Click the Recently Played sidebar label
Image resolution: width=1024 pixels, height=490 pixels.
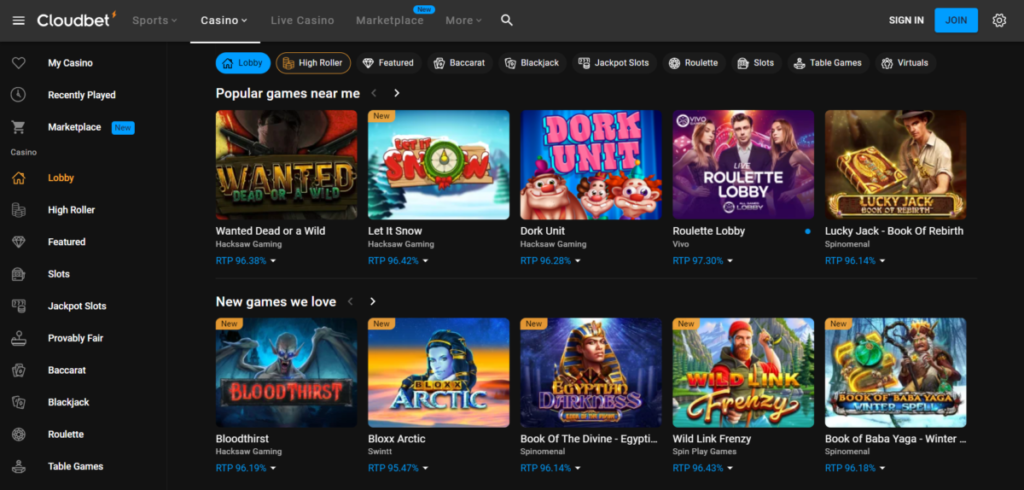tap(82, 95)
